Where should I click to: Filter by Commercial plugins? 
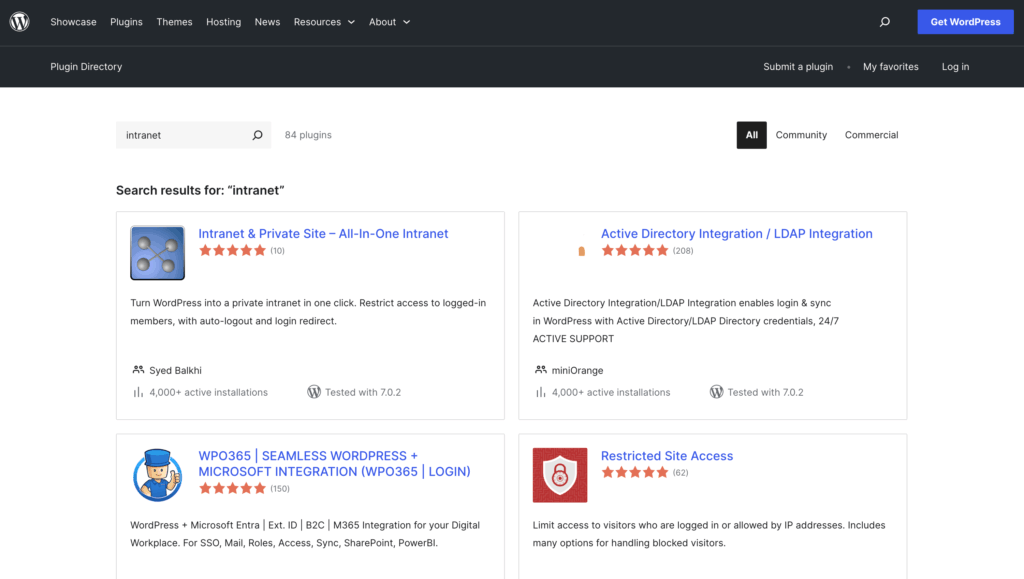click(871, 135)
